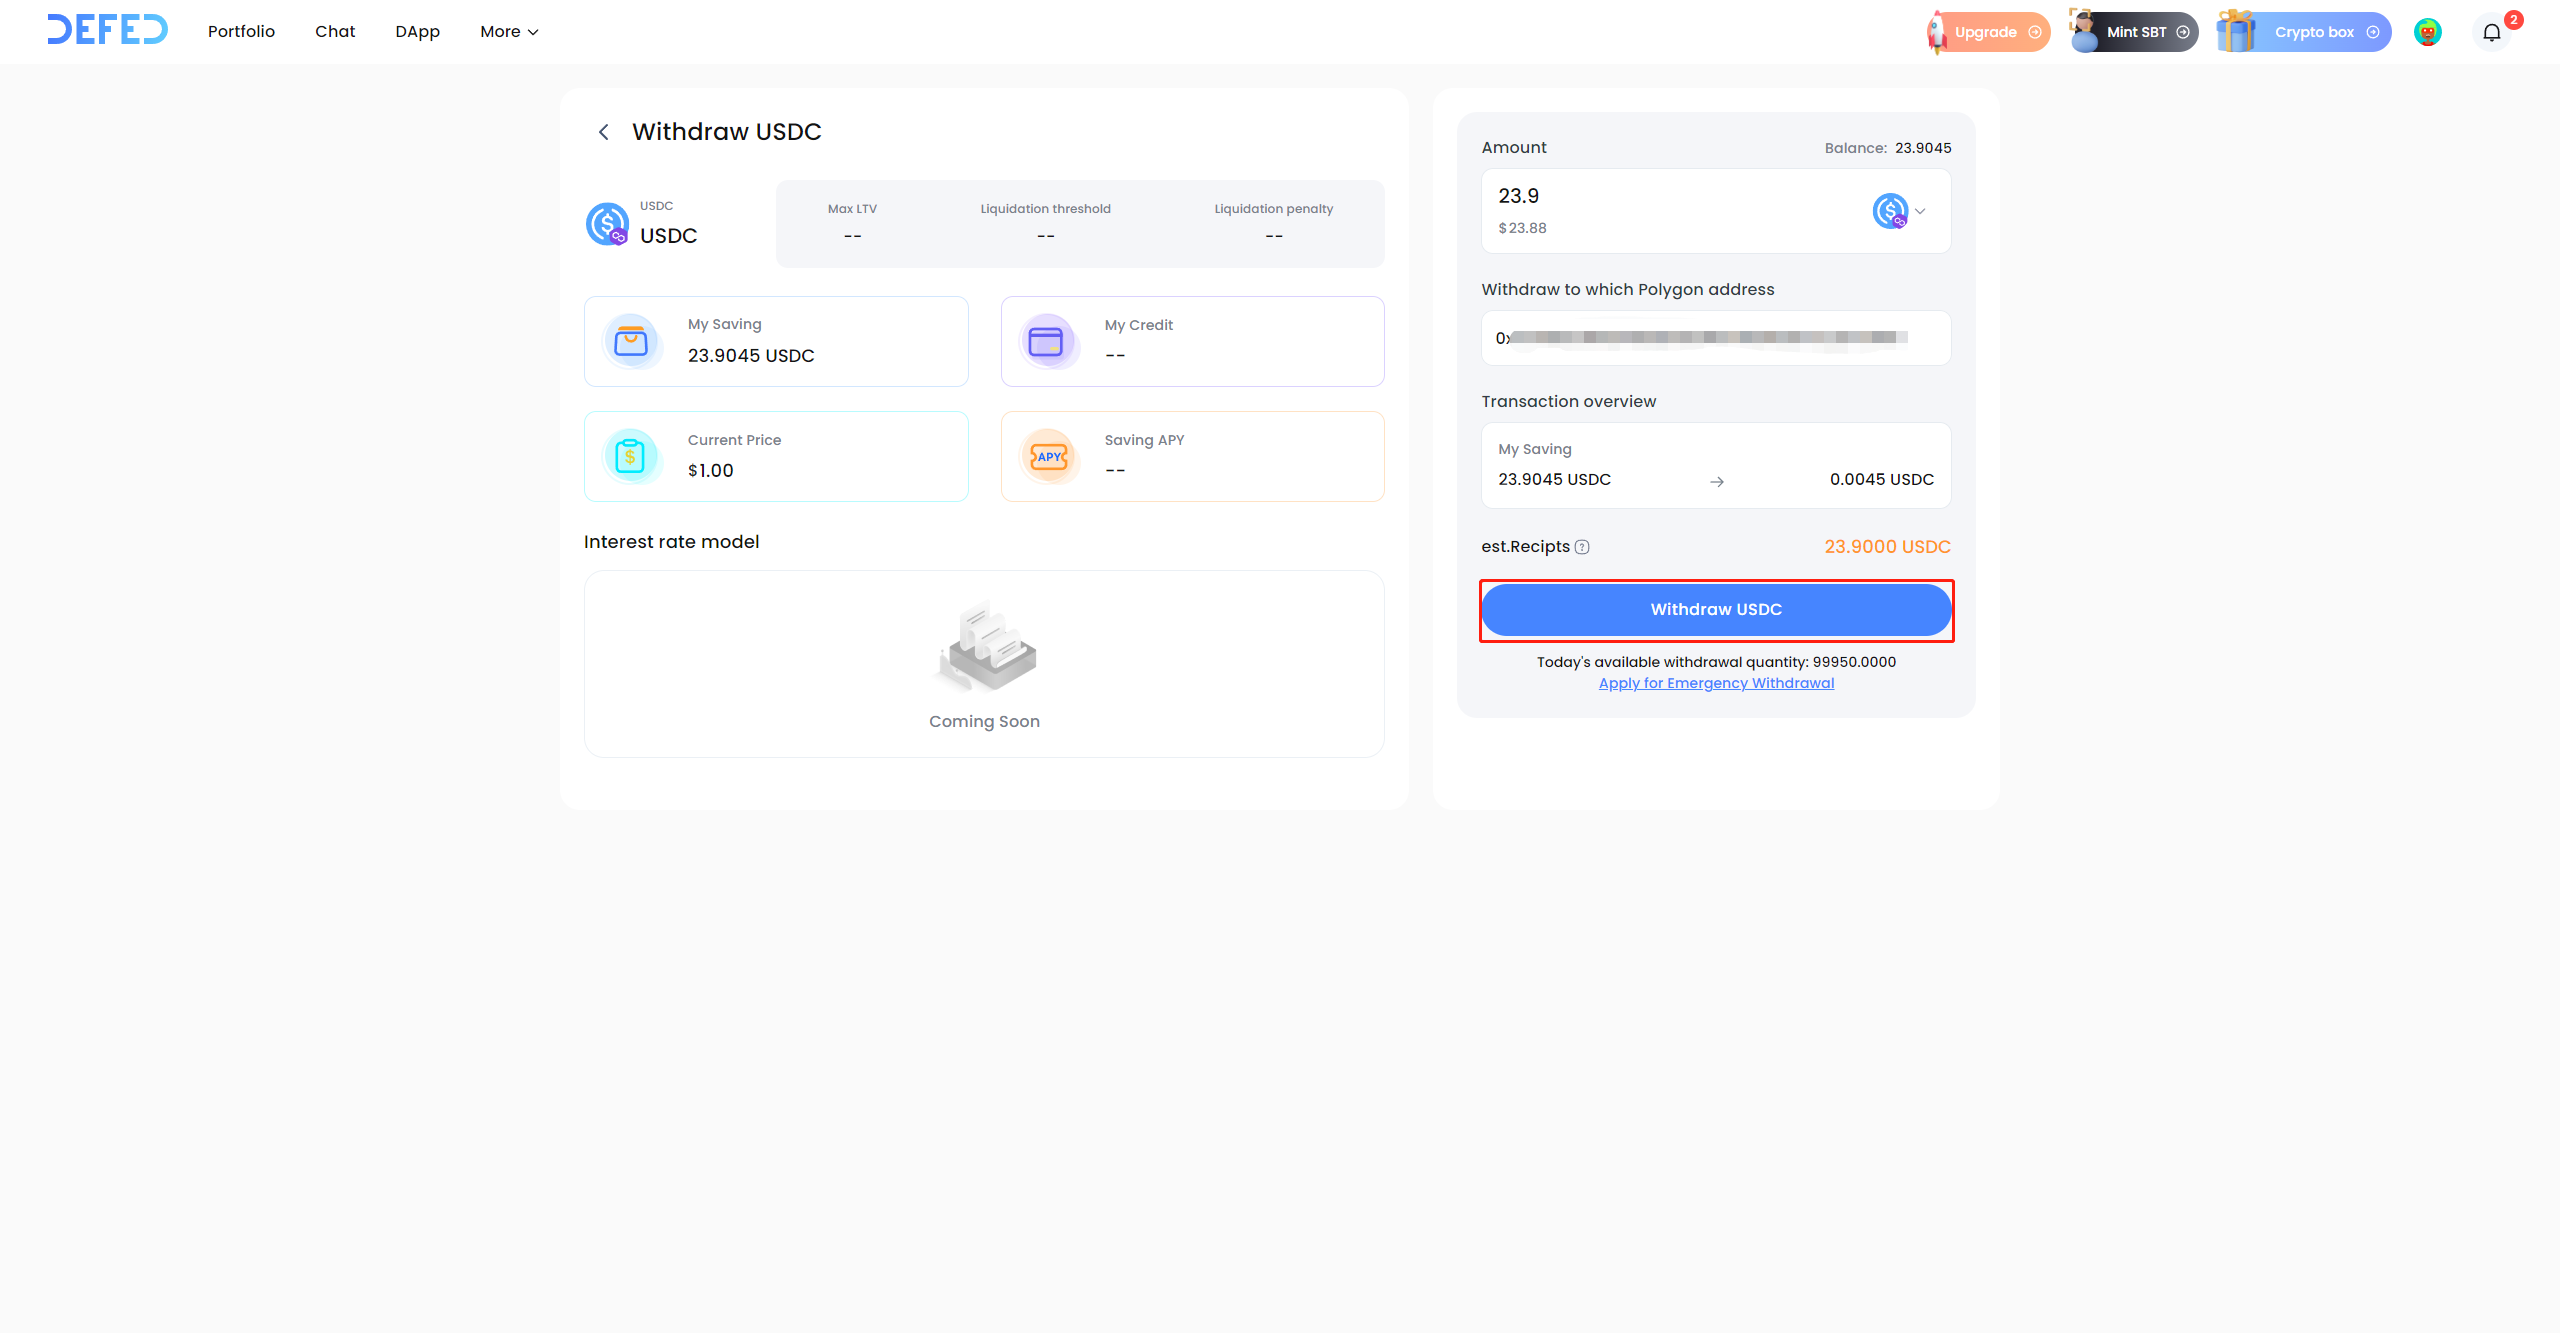Image resolution: width=2560 pixels, height=1333 pixels.
Task: Click the My Saving wallet icon
Action: tap(631, 342)
